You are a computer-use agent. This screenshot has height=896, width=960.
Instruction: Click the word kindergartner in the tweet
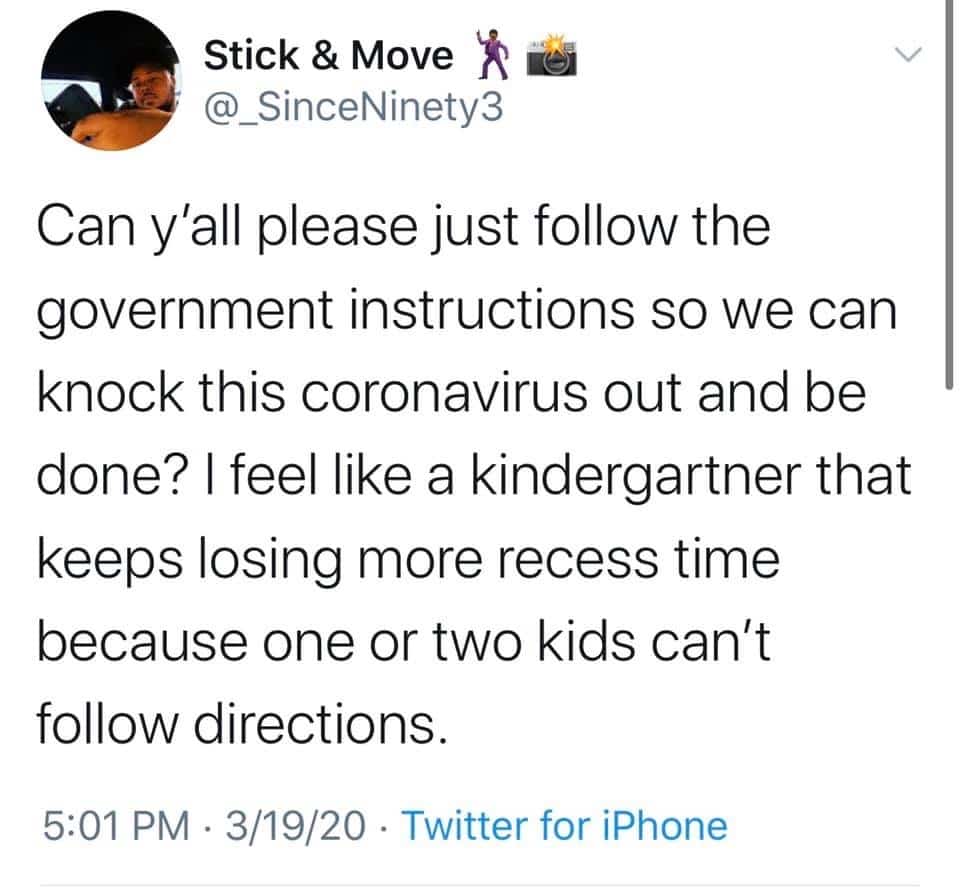click(x=636, y=478)
